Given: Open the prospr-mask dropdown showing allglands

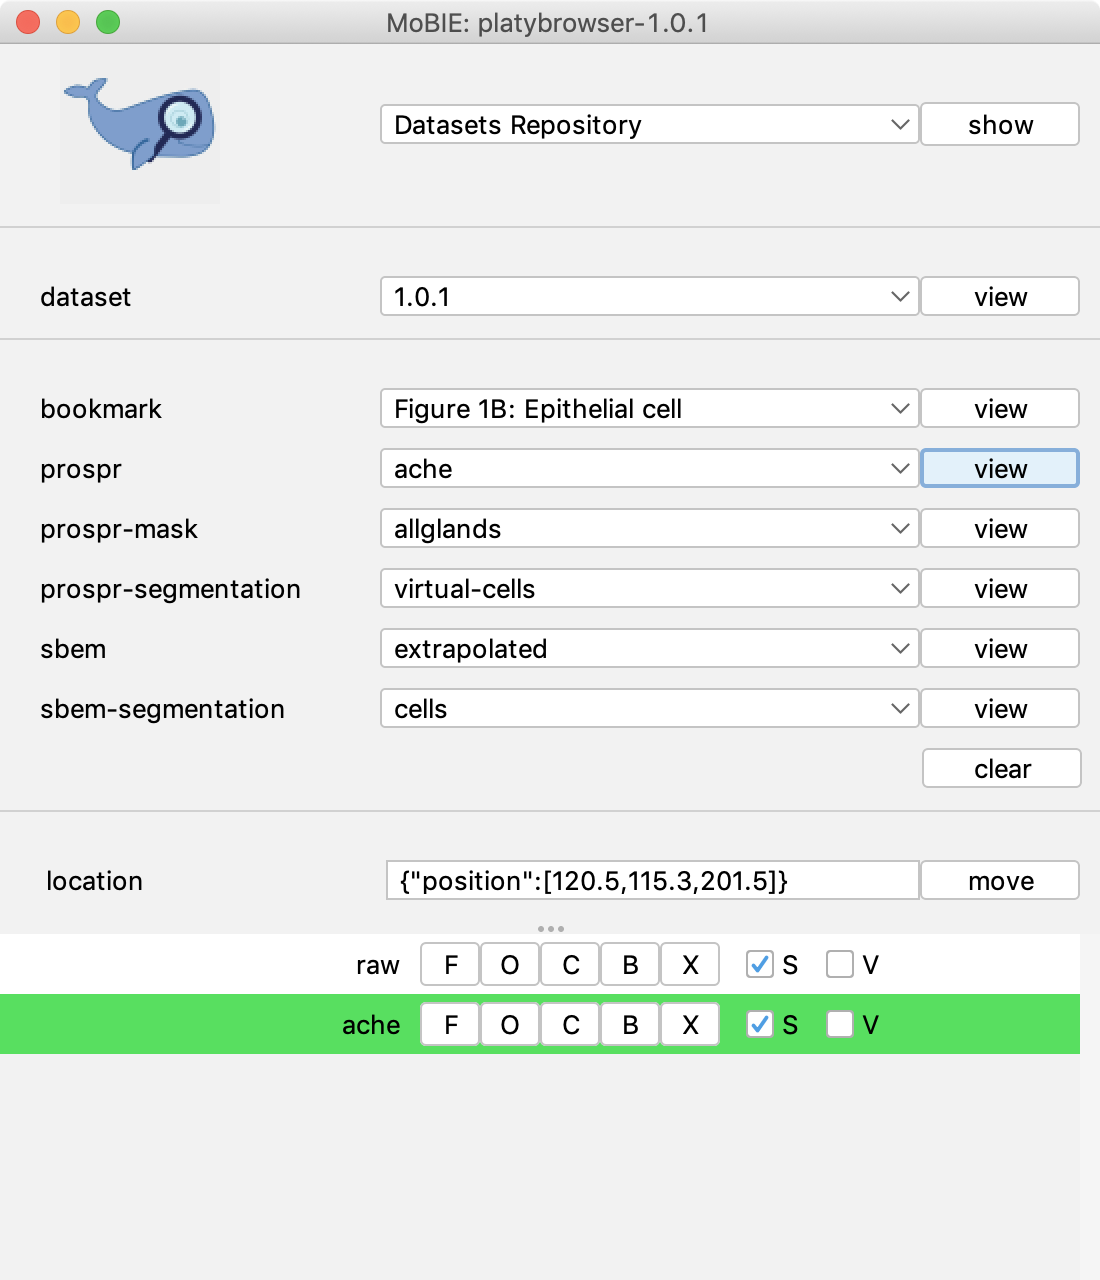Looking at the screenshot, I should pos(649,528).
